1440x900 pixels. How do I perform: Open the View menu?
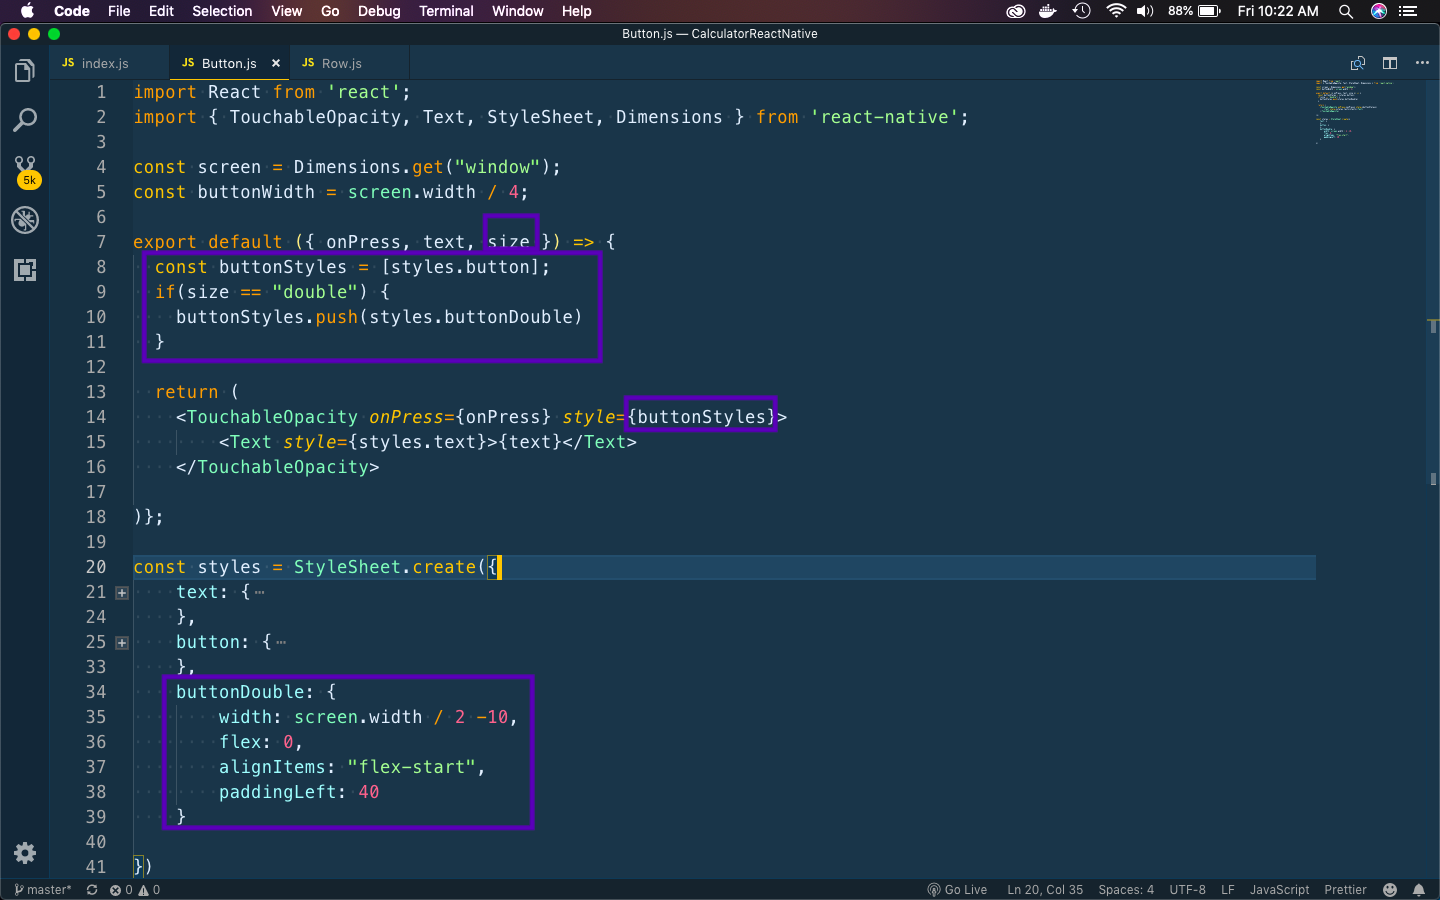click(286, 11)
